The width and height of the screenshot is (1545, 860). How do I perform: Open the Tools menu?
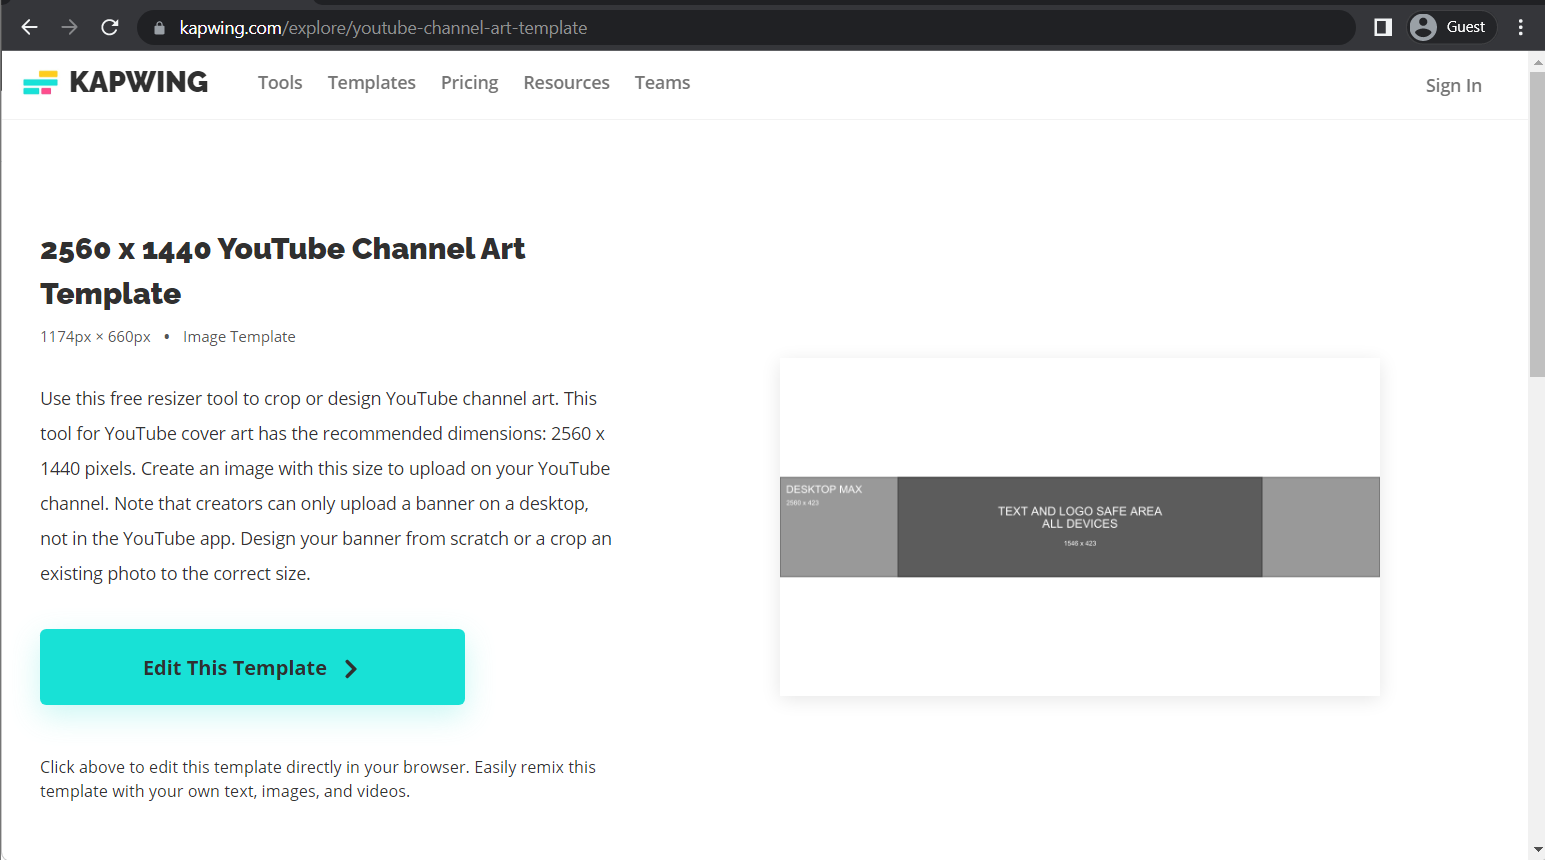click(x=280, y=83)
